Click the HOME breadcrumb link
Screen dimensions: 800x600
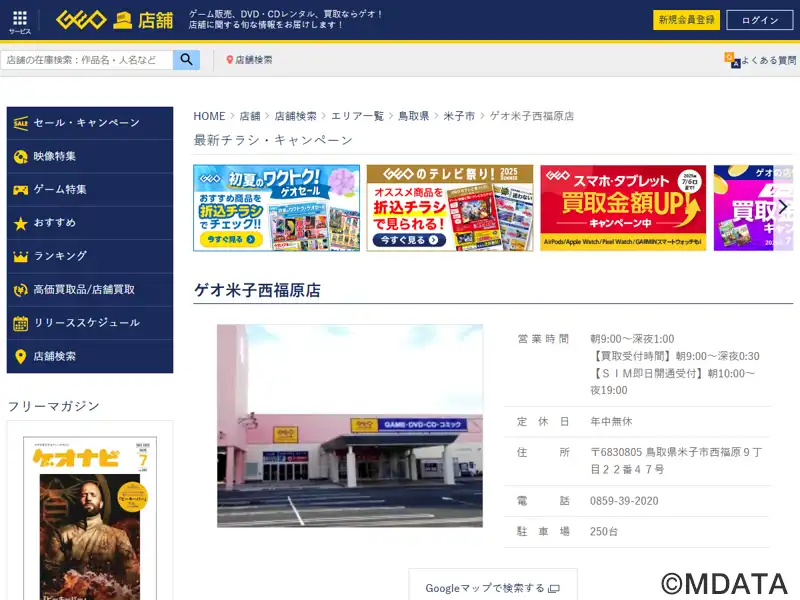click(209, 116)
